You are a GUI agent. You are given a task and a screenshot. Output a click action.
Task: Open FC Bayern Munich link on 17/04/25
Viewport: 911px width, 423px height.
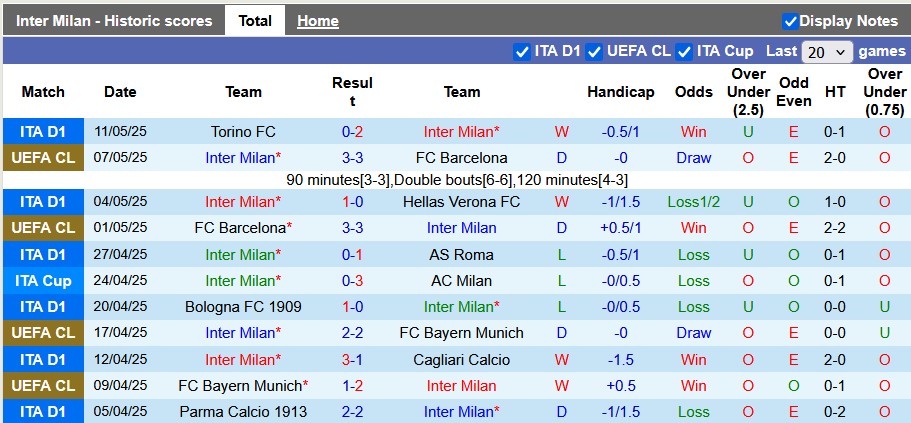(461, 333)
